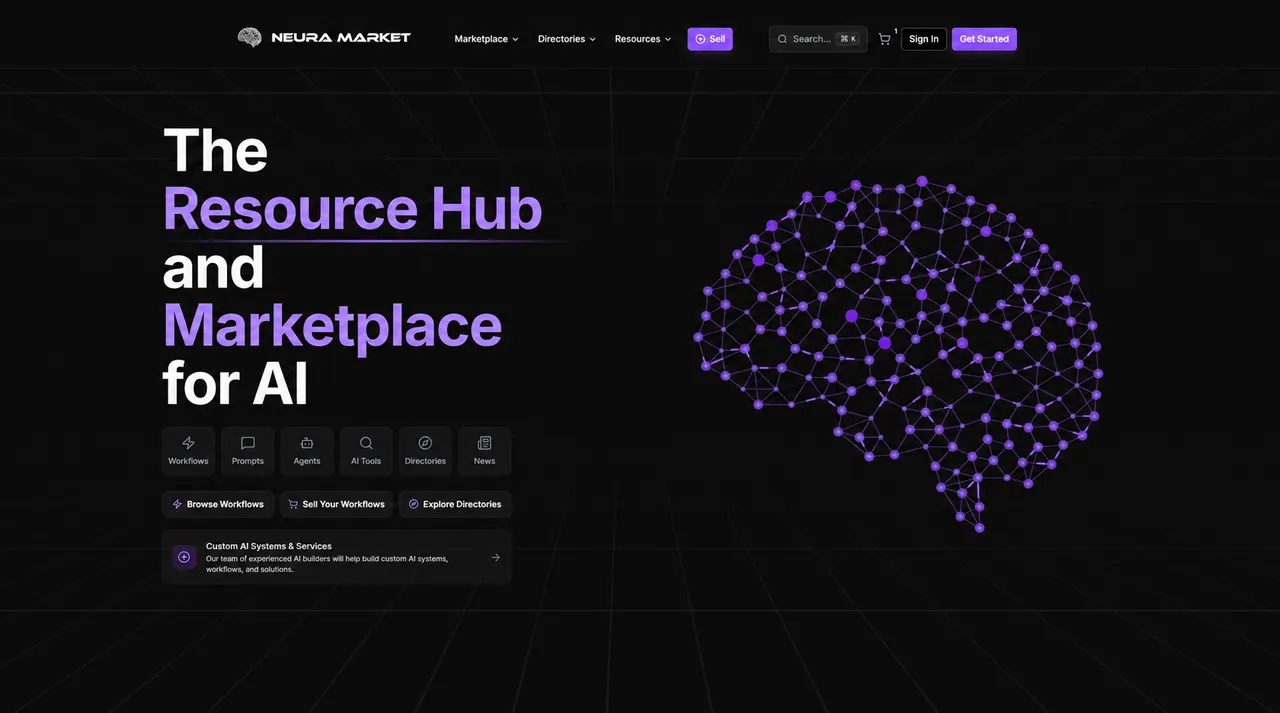
Task: Click the purple Sell button
Action: coord(710,39)
